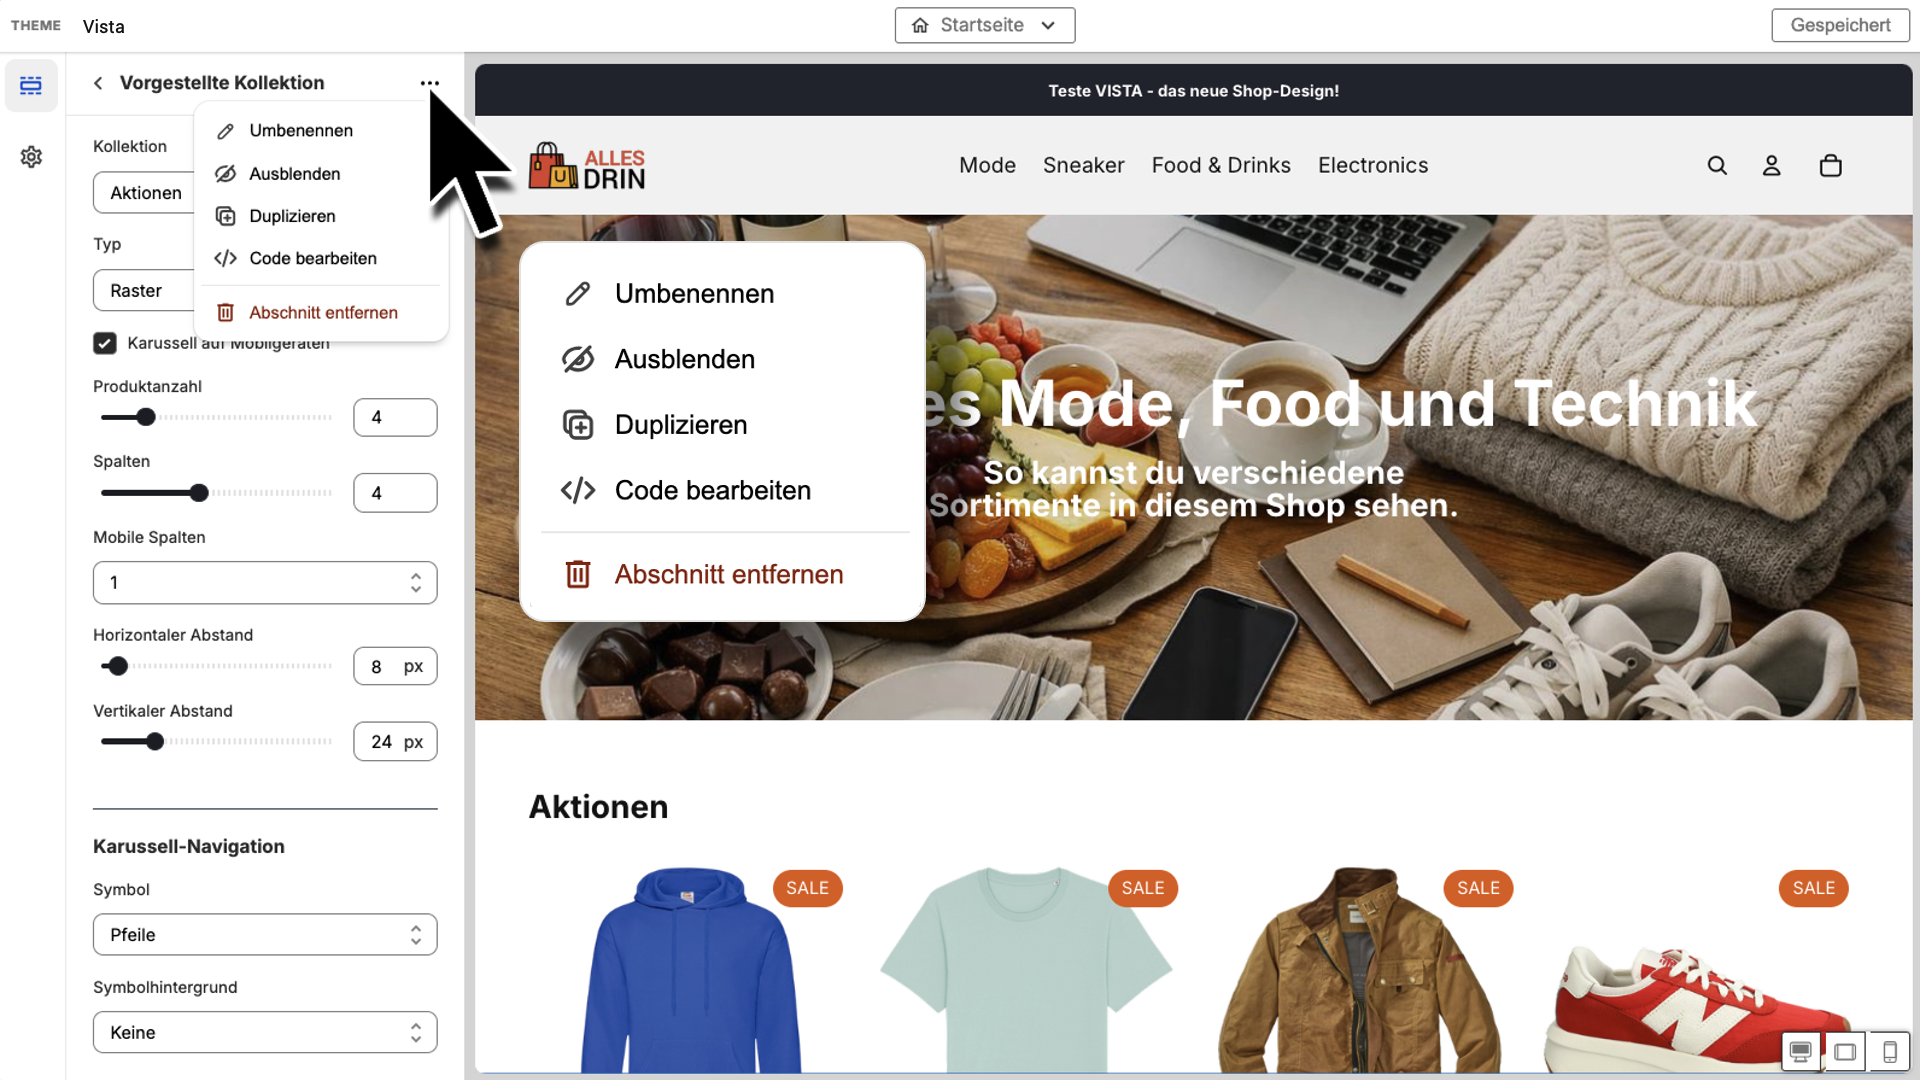The height and width of the screenshot is (1080, 1920).
Task: Open theme settings gear icon
Action: click(x=31, y=157)
